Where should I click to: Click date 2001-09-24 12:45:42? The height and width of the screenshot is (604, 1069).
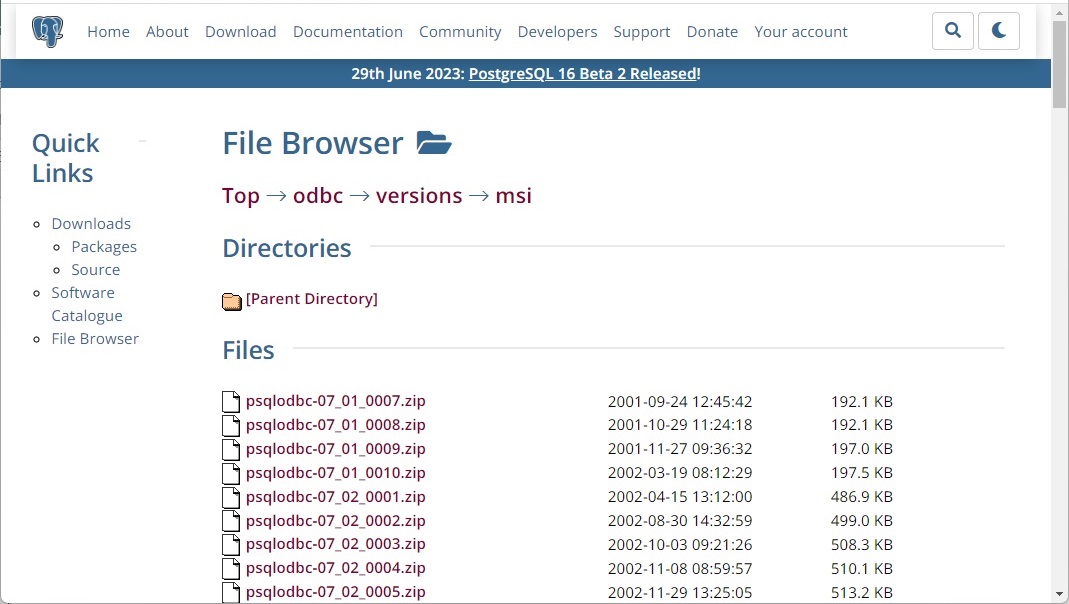tap(680, 402)
